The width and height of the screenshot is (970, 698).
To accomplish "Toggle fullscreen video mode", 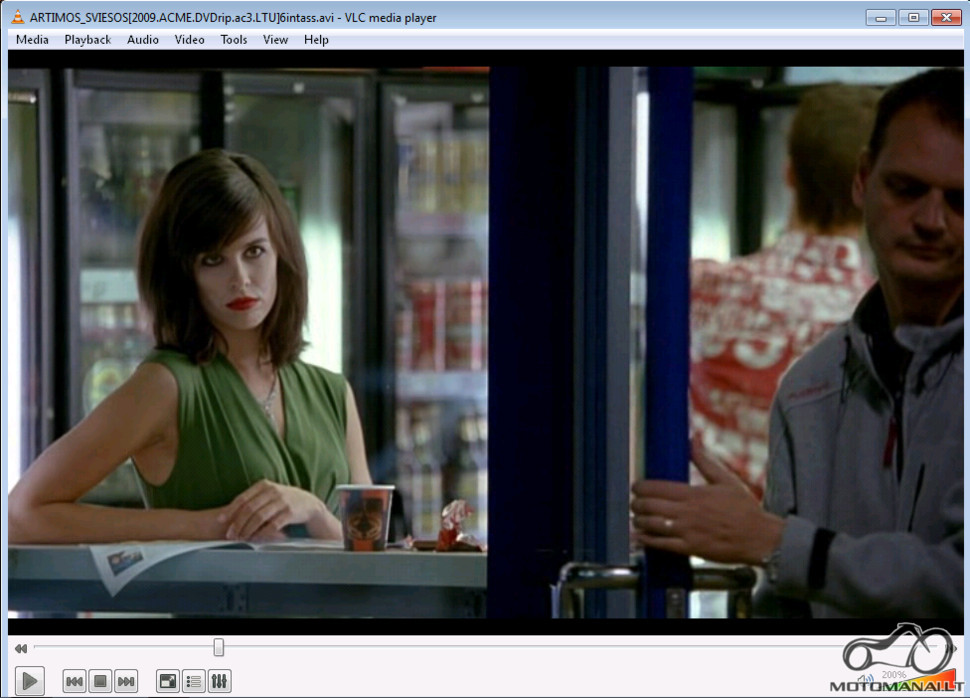I will pos(168,681).
